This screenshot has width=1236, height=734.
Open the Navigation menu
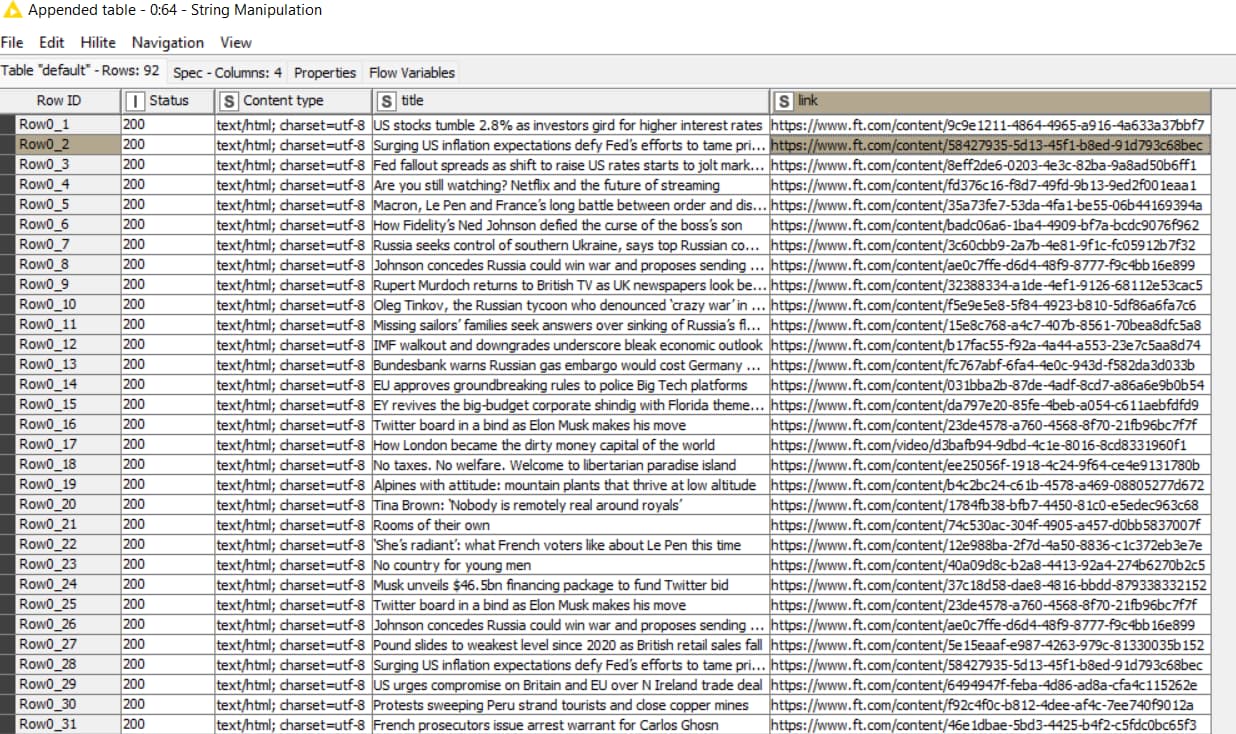pos(167,42)
